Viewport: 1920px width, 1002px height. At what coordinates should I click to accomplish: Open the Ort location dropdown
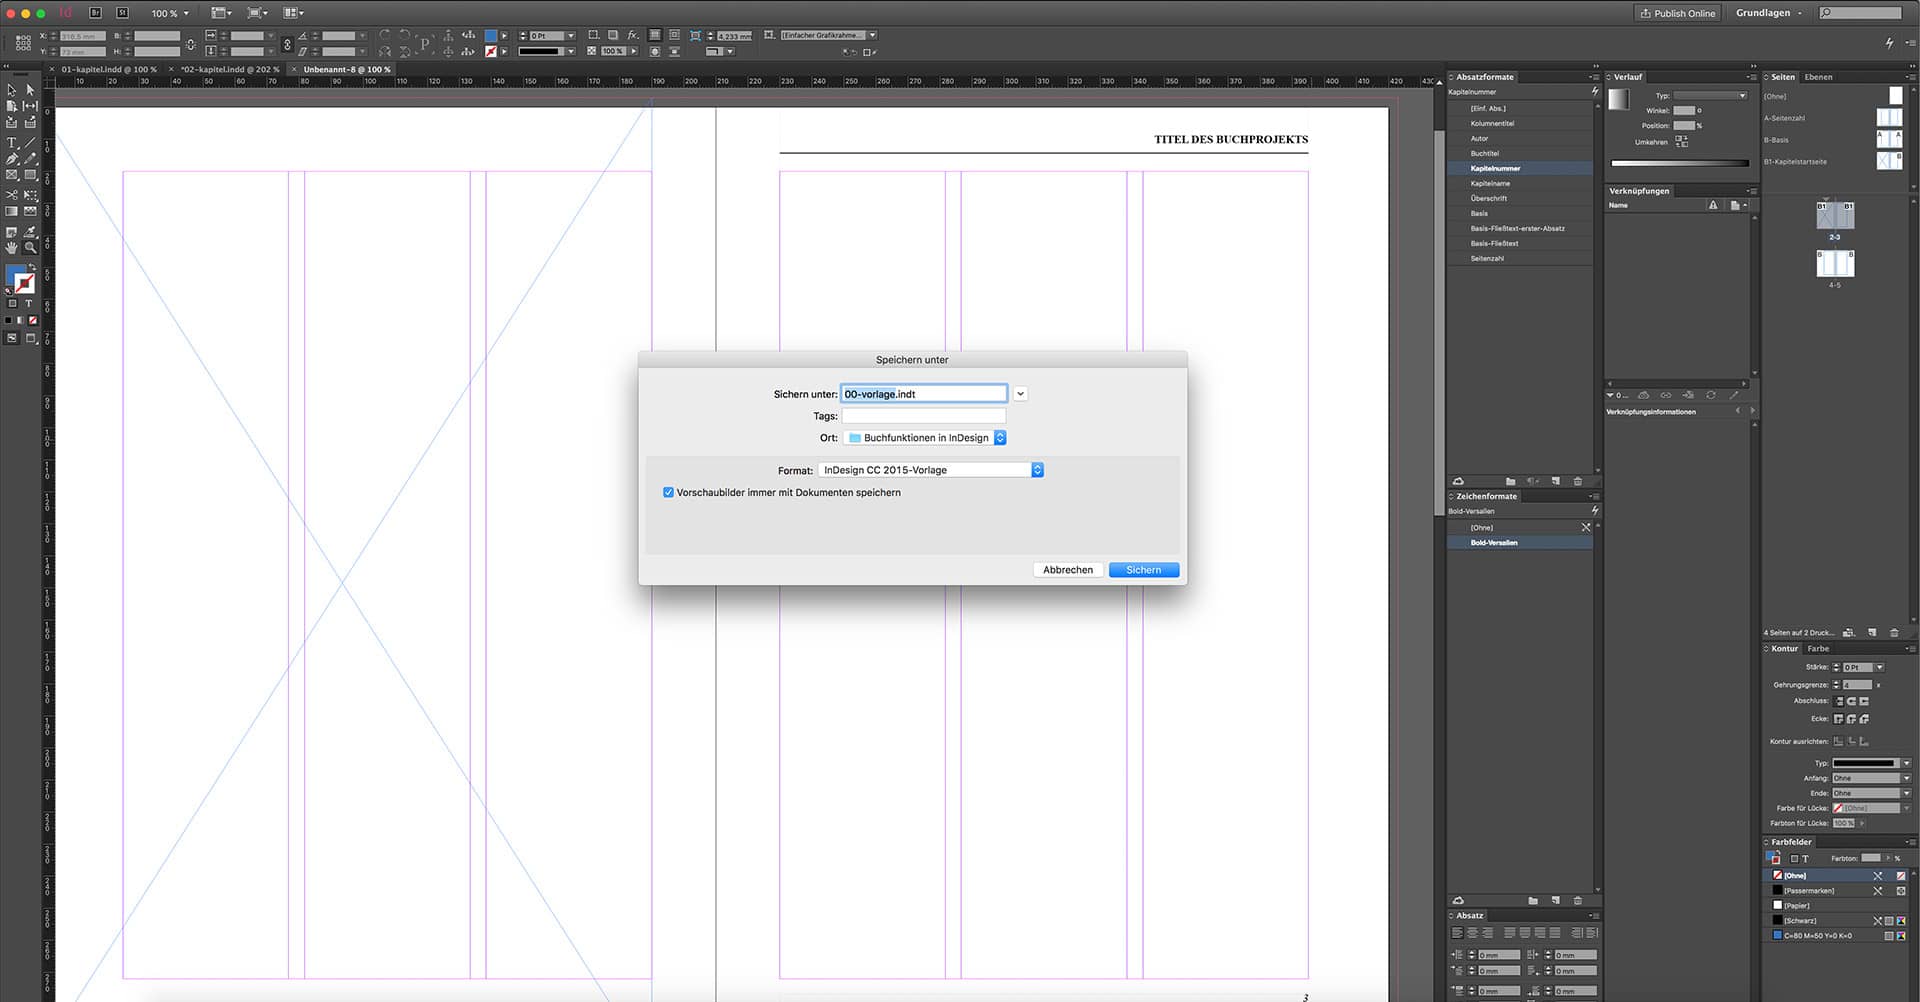(x=1000, y=437)
